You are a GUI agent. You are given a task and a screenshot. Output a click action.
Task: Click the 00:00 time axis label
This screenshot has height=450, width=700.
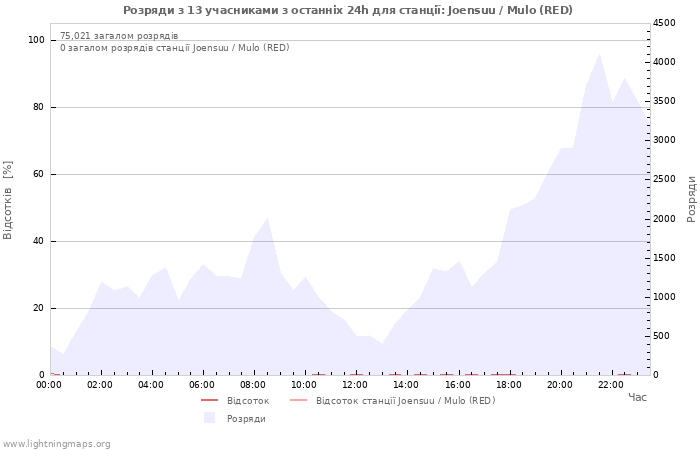coord(49,385)
